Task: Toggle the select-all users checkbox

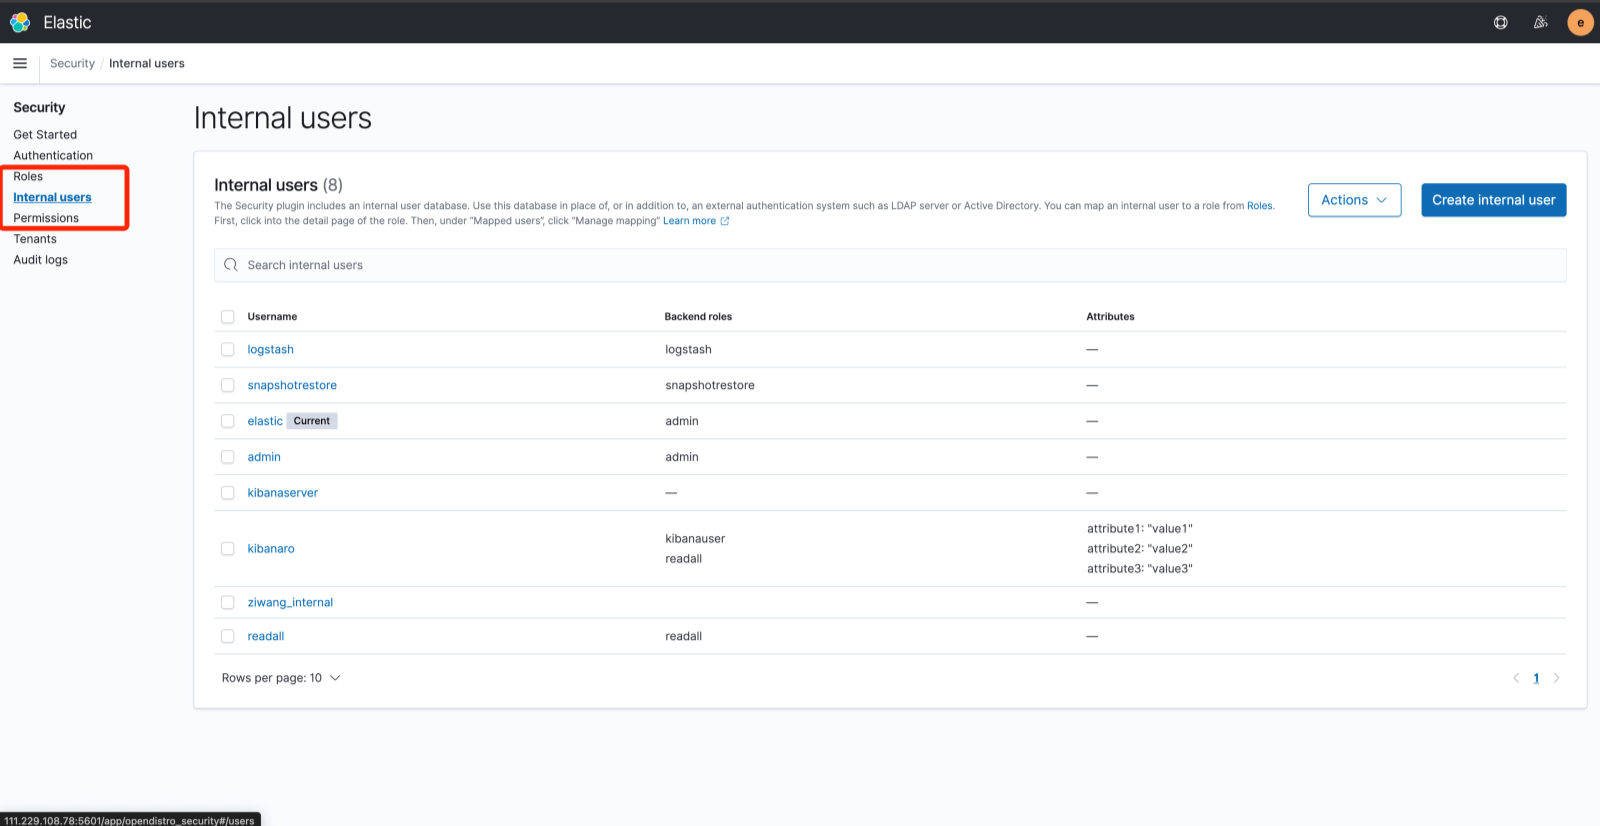Action: [x=228, y=317]
